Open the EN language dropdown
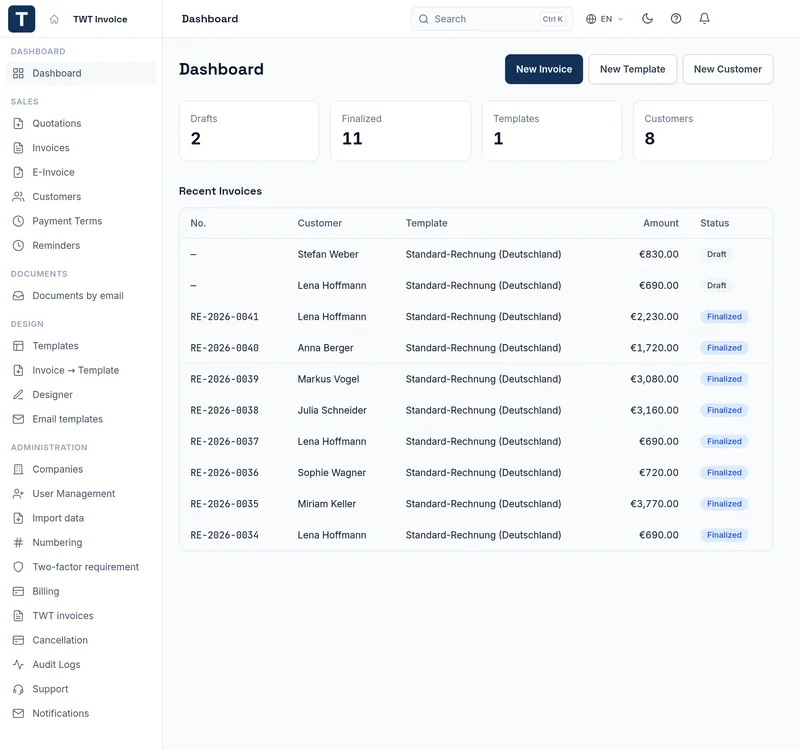The image size is (800, 750). (x=605, y=19)
